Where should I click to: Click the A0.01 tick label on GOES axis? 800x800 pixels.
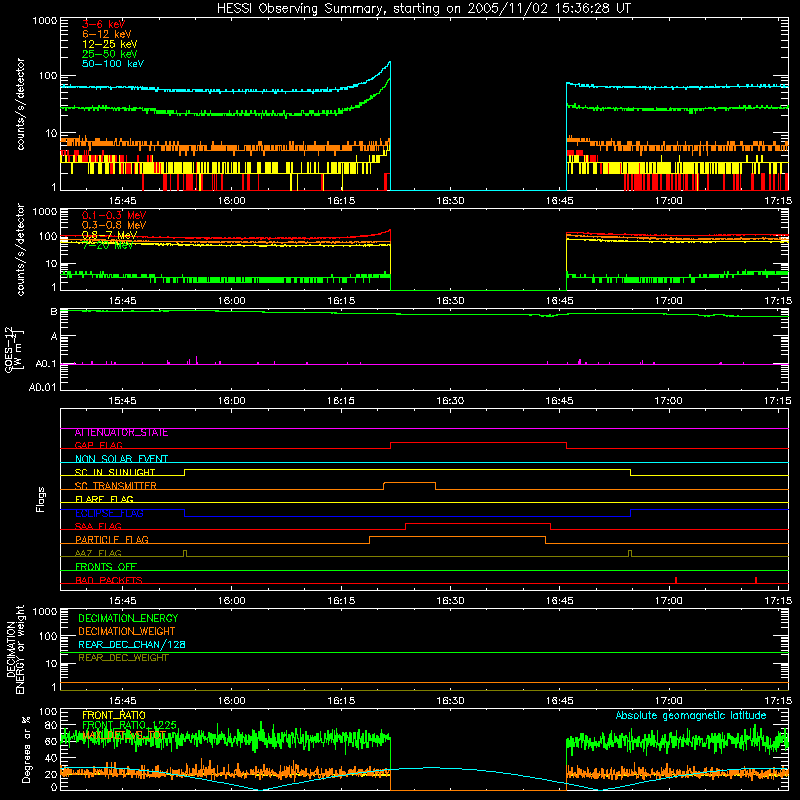(42, 387)
